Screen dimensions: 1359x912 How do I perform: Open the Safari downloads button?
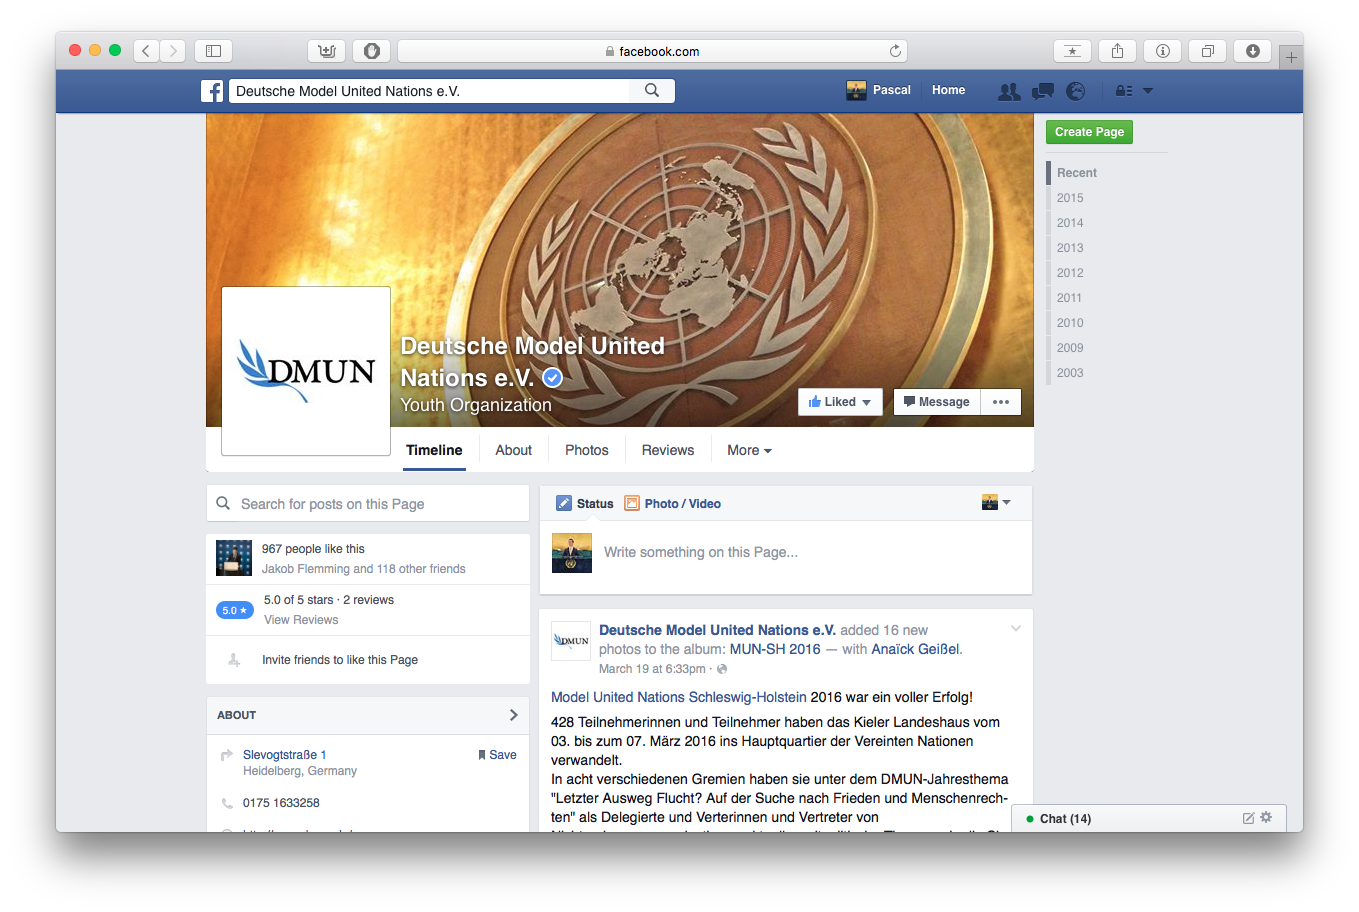pos(1252,51)
